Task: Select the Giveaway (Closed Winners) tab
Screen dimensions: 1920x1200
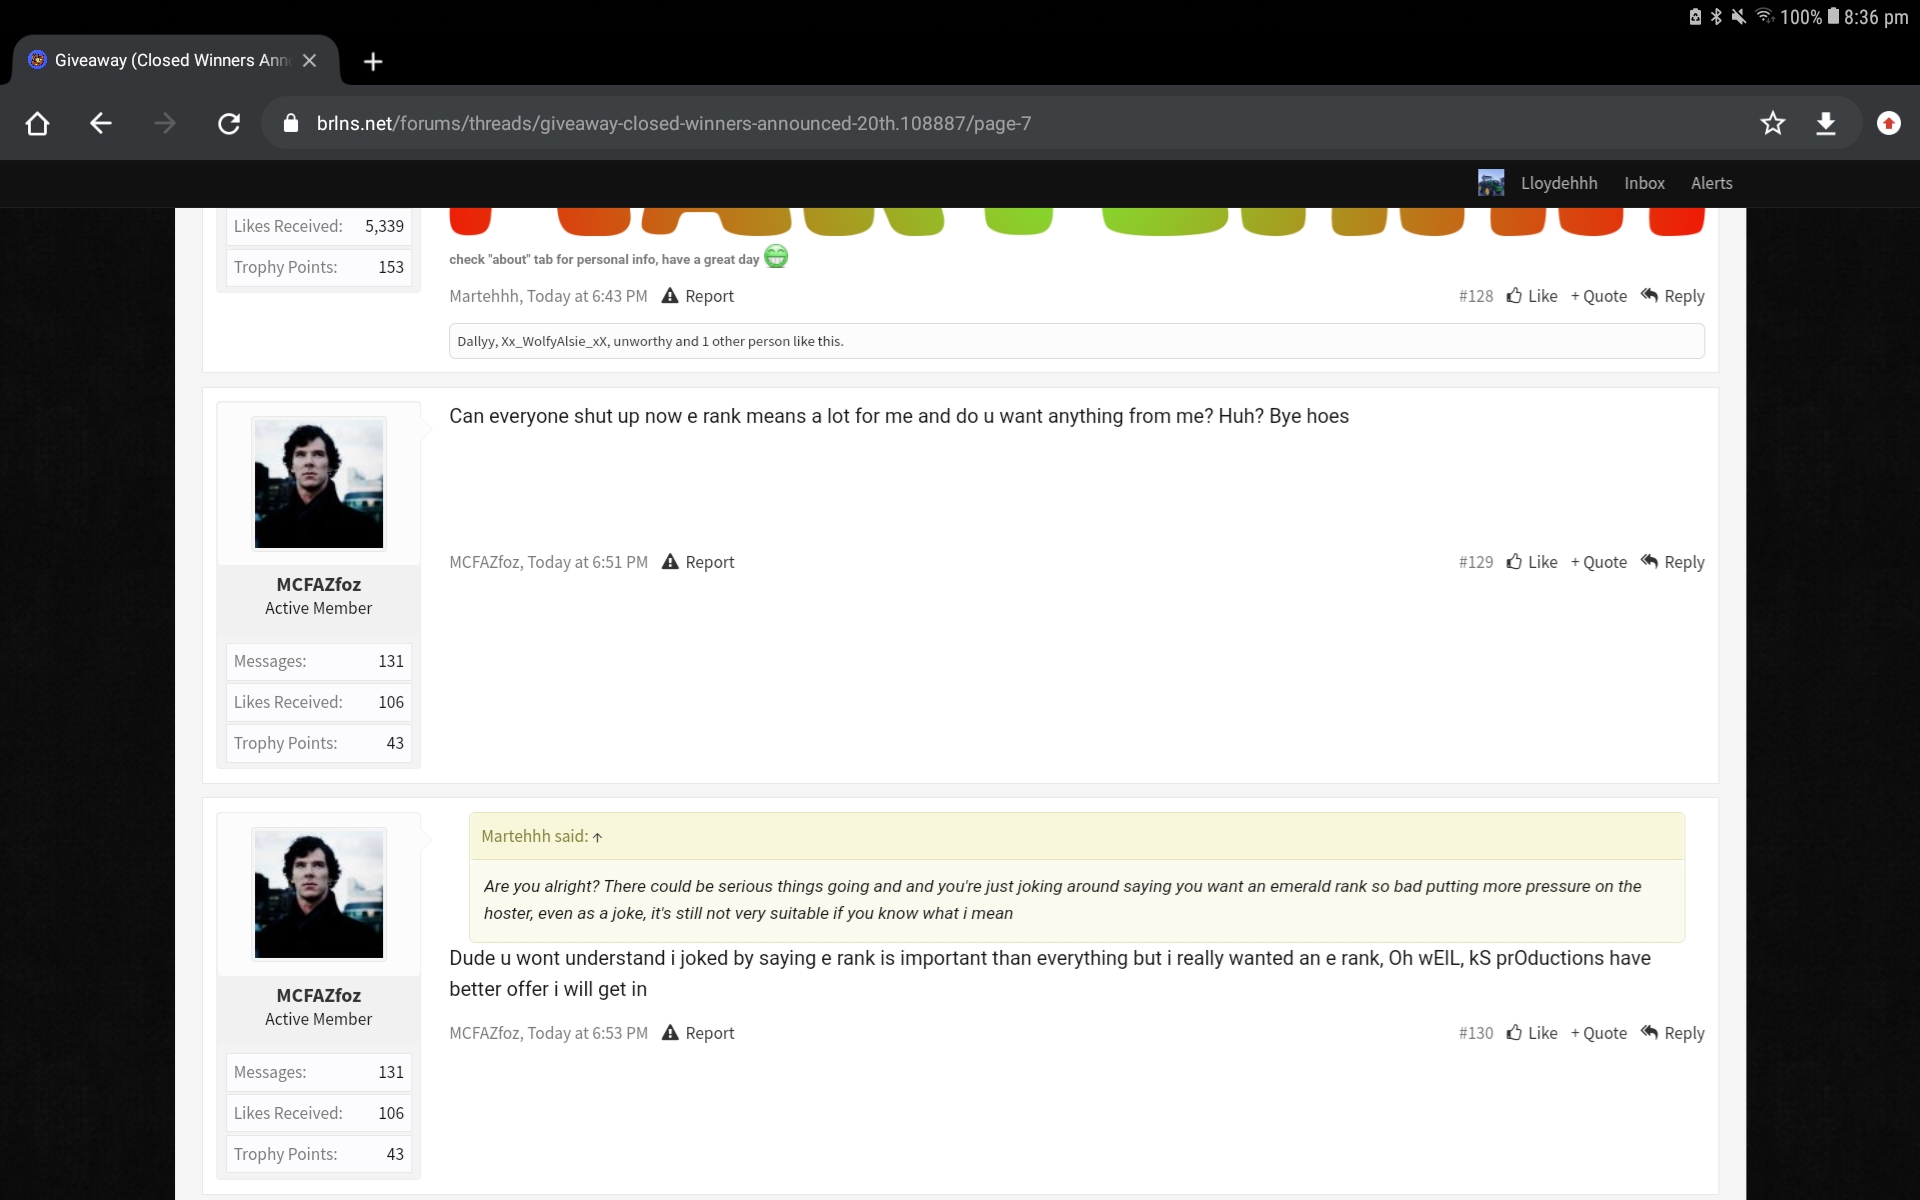Action: 175,60
